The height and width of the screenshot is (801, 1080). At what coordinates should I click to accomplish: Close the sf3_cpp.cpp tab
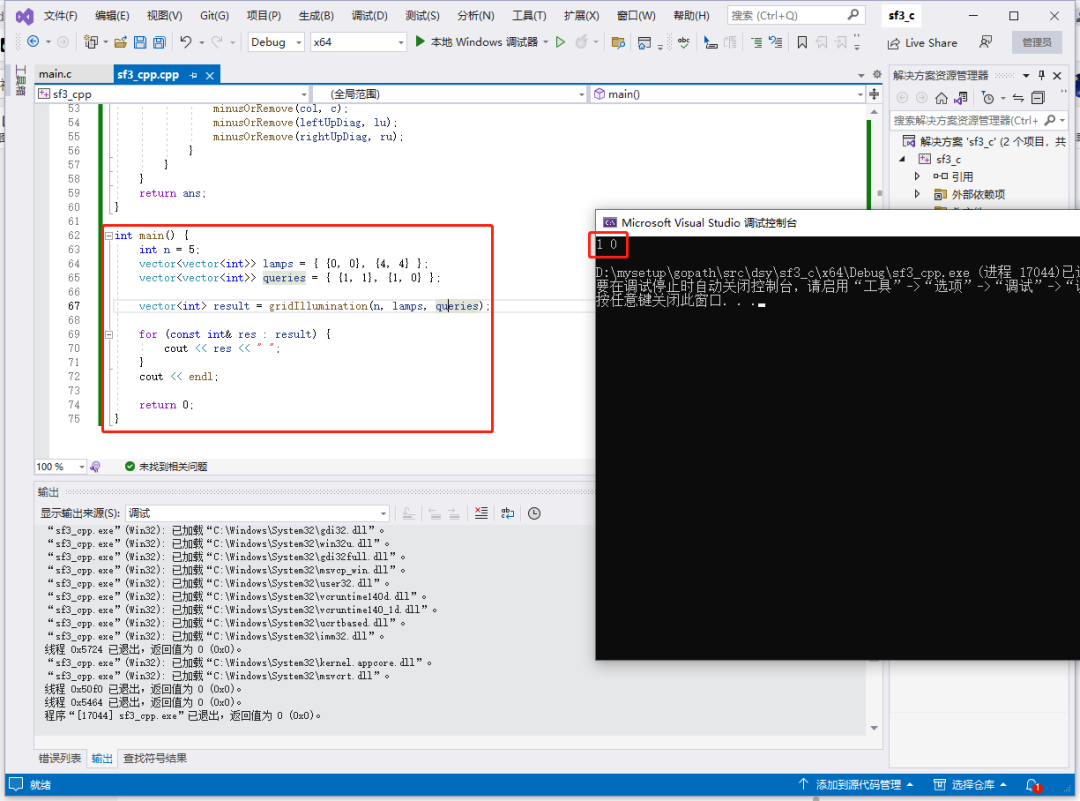pos(210,75)
